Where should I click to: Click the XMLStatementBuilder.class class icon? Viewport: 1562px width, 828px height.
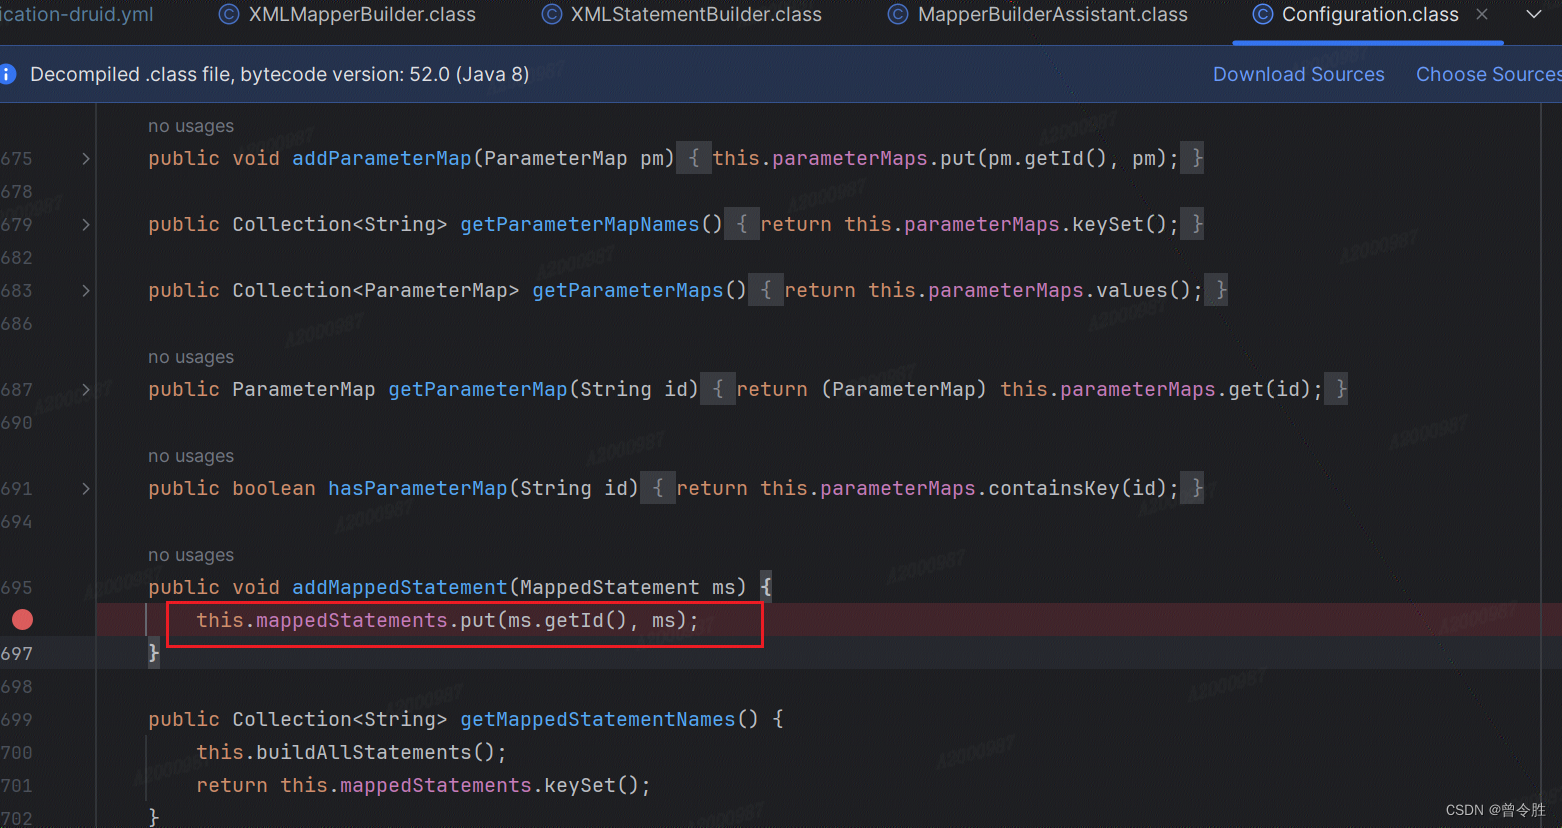tap(552, 15)
